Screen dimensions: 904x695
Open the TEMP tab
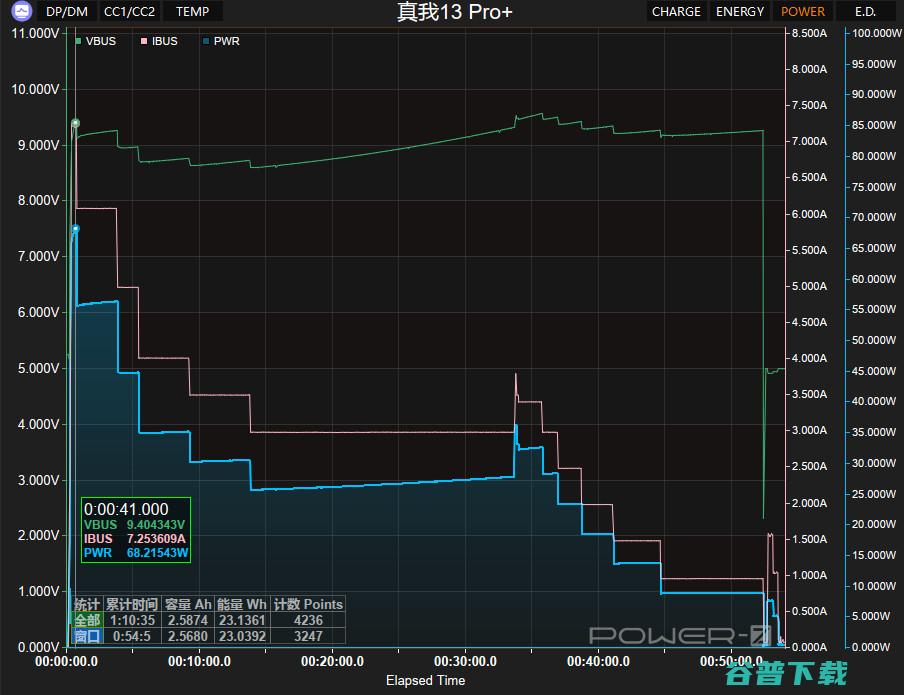pyautogui.click(x=193, y=12)
